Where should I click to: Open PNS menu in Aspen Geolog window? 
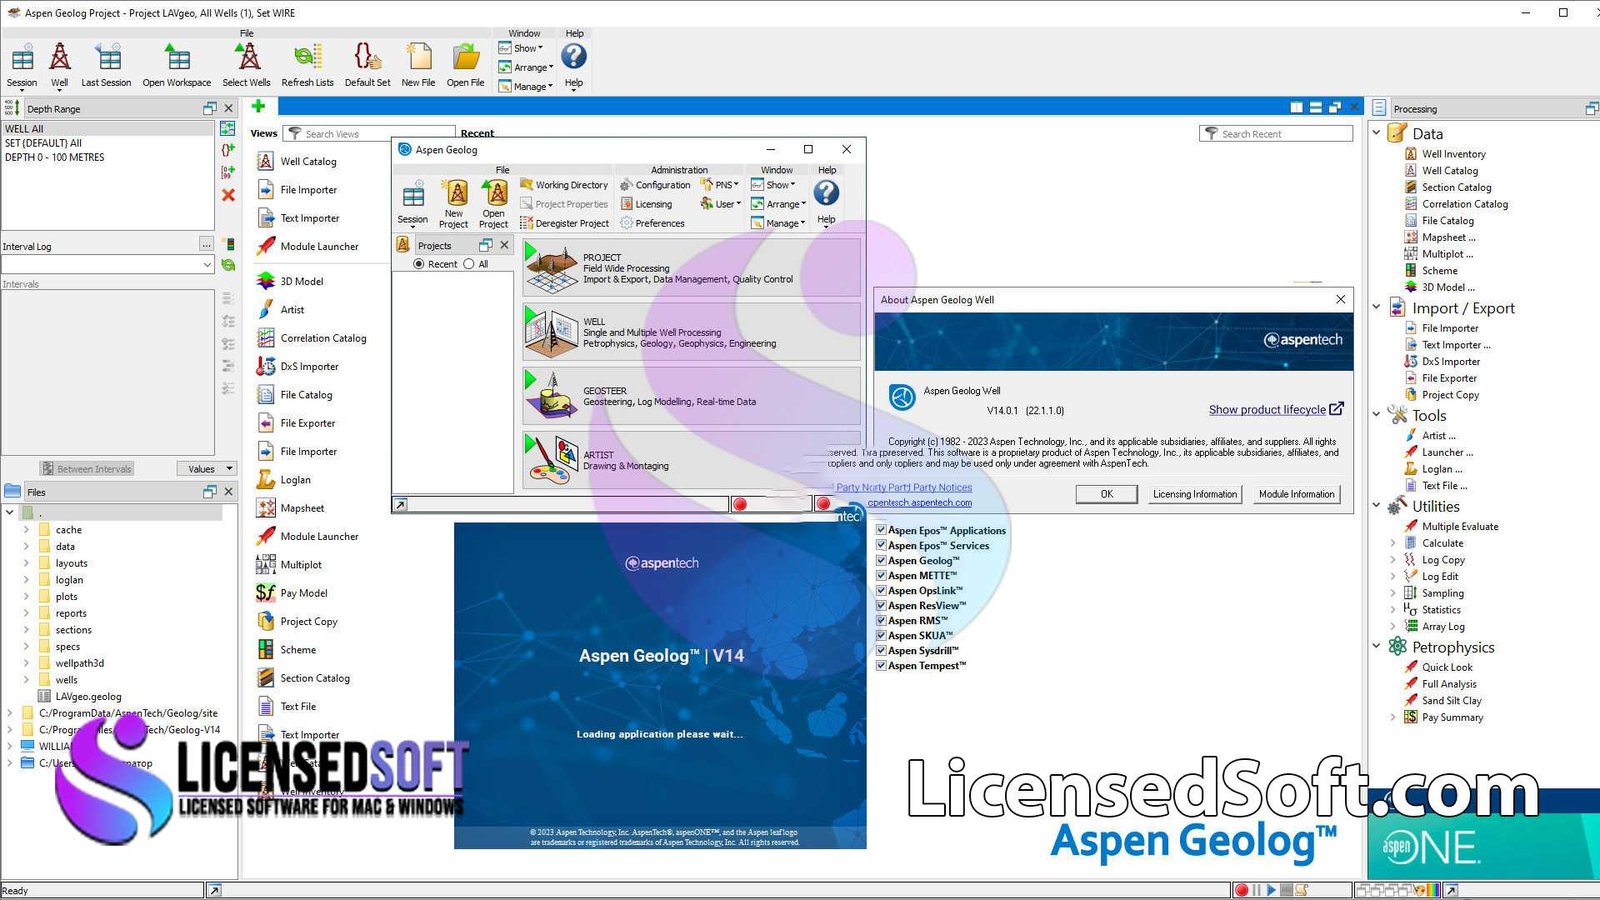tap(720, 185)
